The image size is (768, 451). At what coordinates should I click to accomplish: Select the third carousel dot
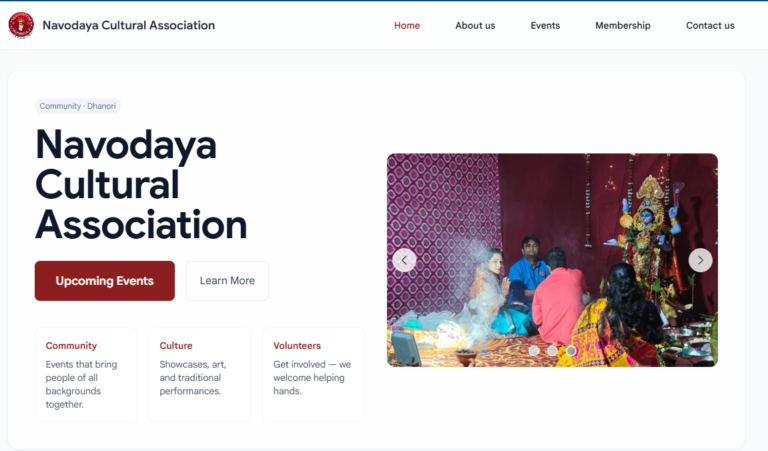[571, 351]
